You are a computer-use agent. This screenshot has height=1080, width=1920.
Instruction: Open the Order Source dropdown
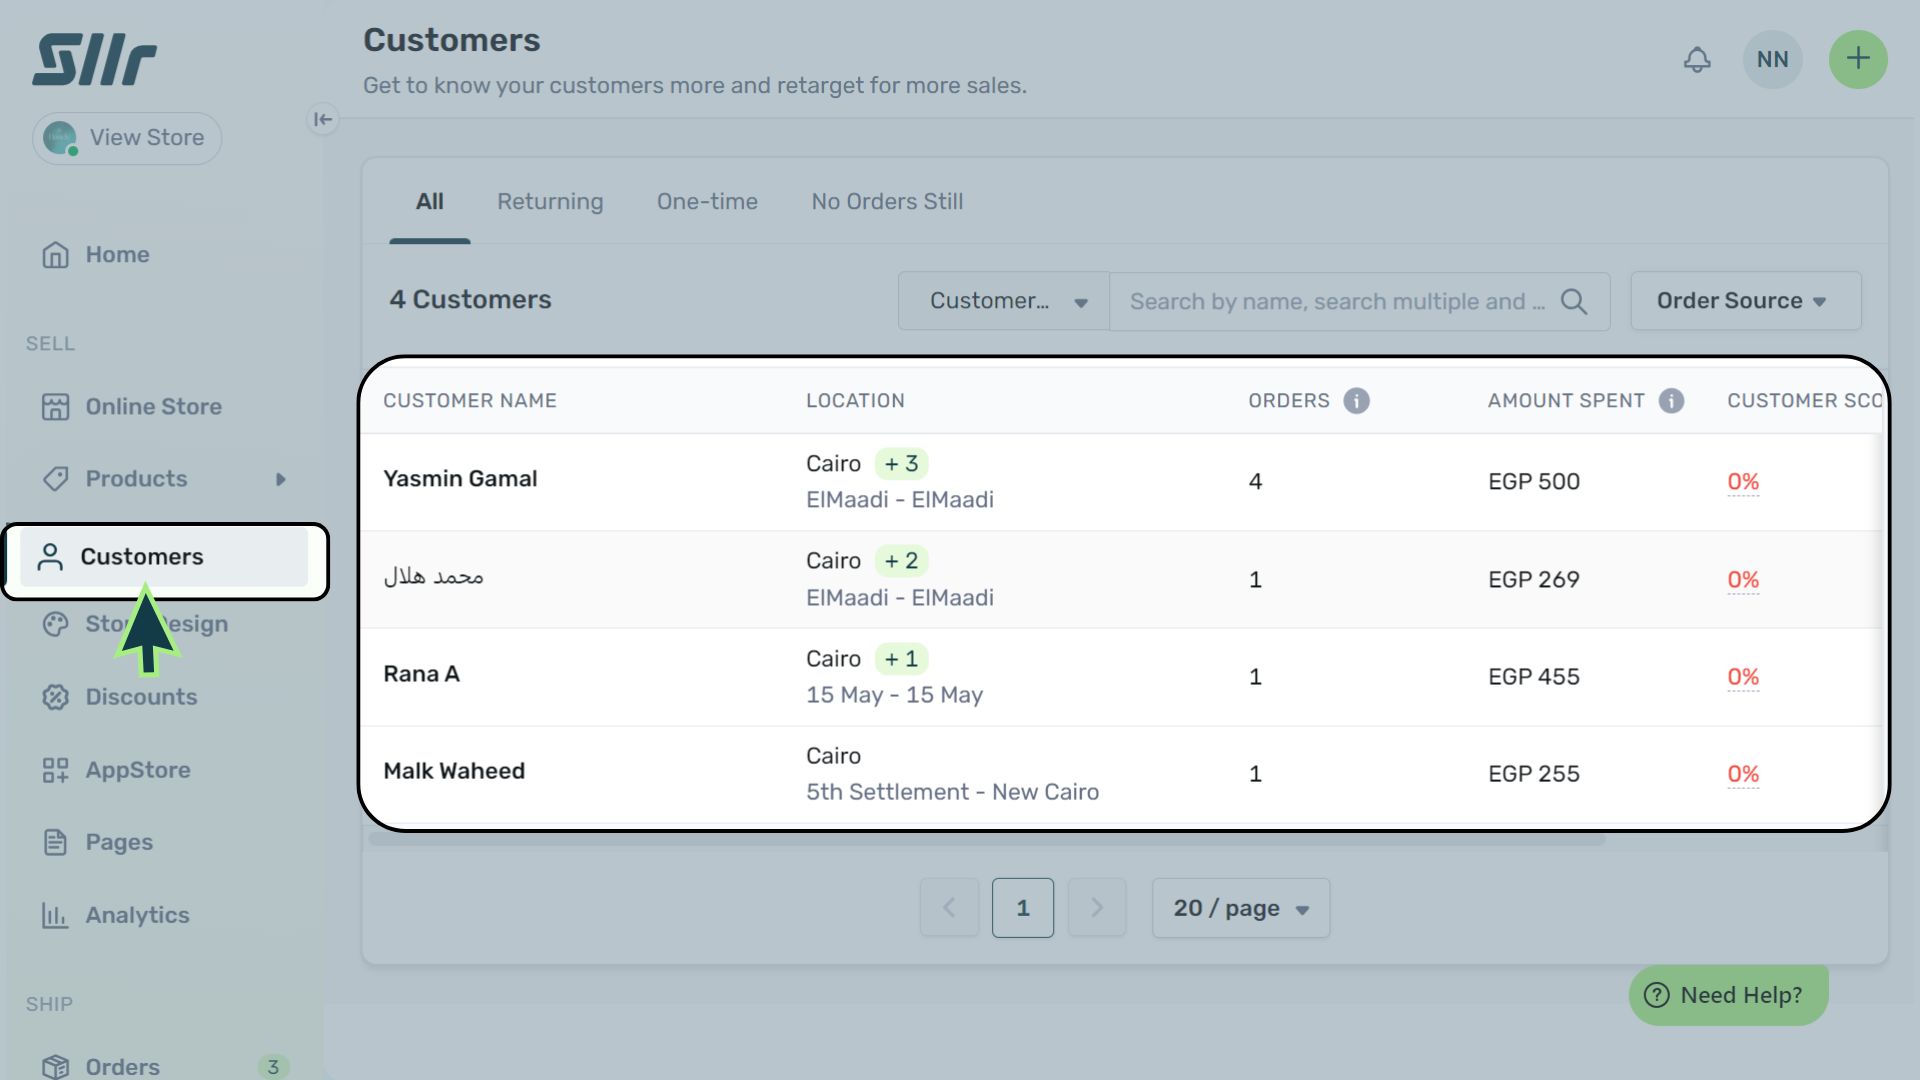click(x=1745, y=301)
